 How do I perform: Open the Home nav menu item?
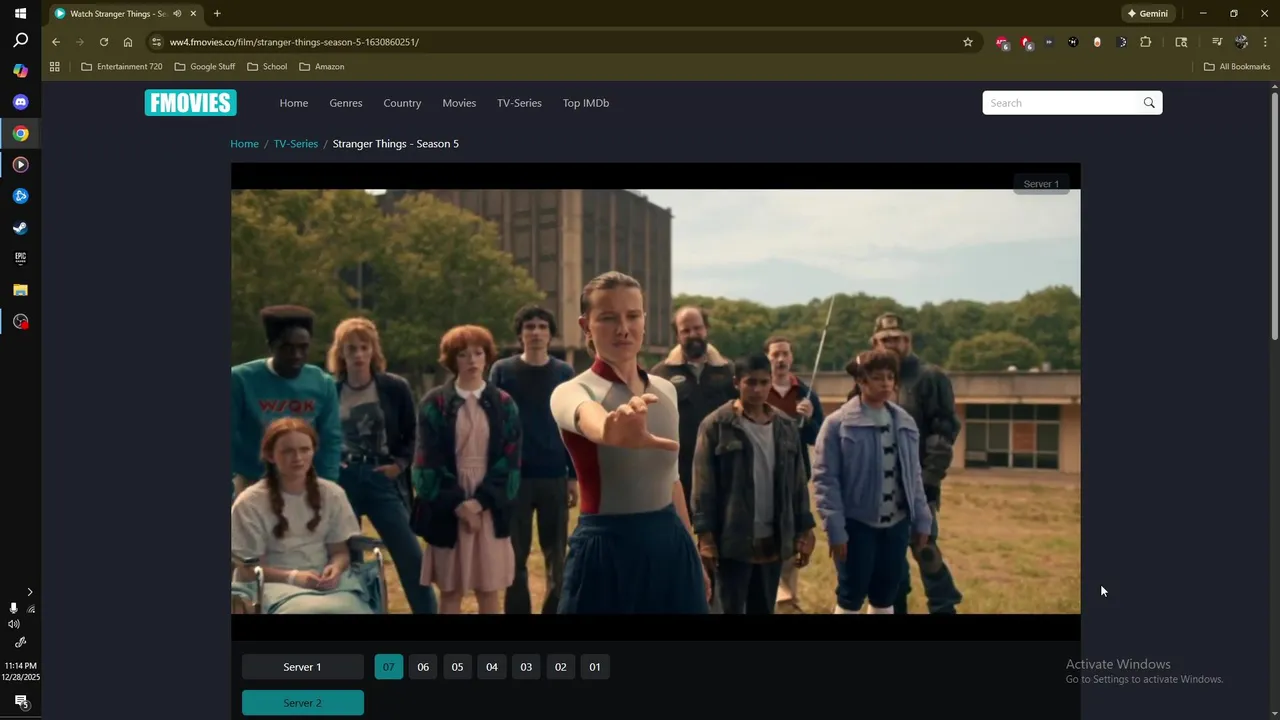pyautogui.click(x=294, y=103)
